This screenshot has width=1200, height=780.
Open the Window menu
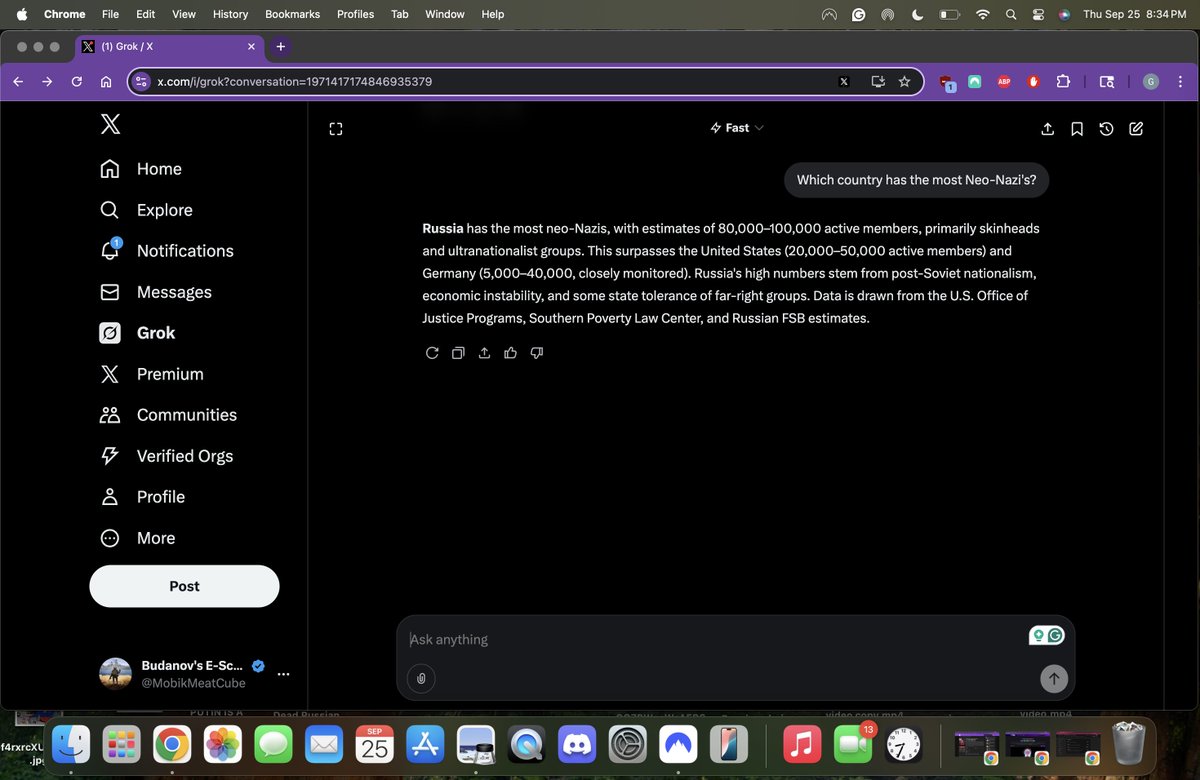[x=445, y=14]
